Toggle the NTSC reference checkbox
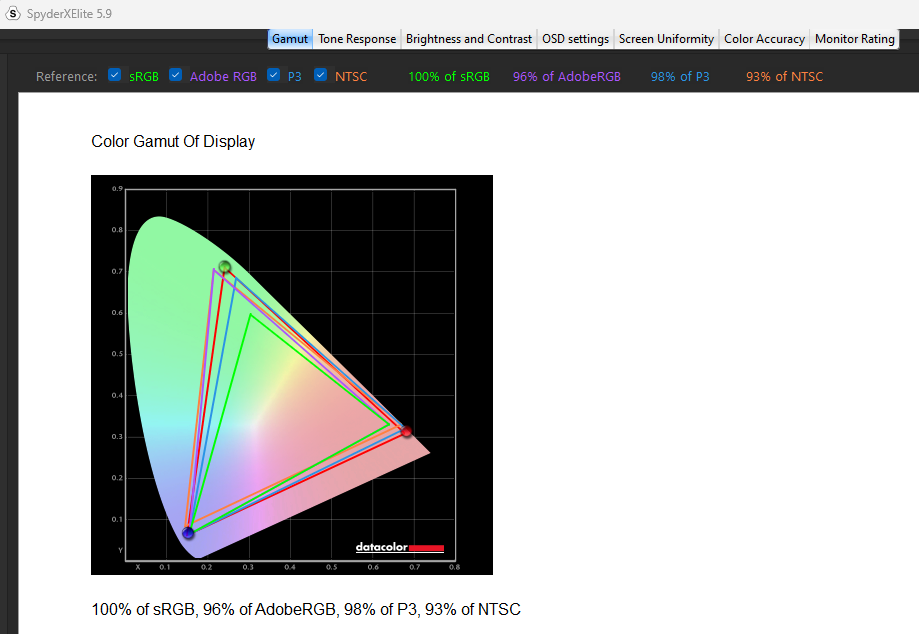The height and width of the screenshot is (634, 919). coord(321,76)
